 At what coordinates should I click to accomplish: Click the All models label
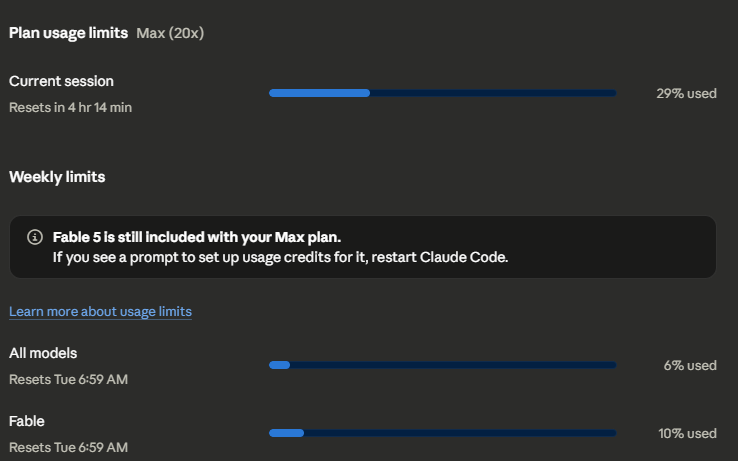point(43,353)
